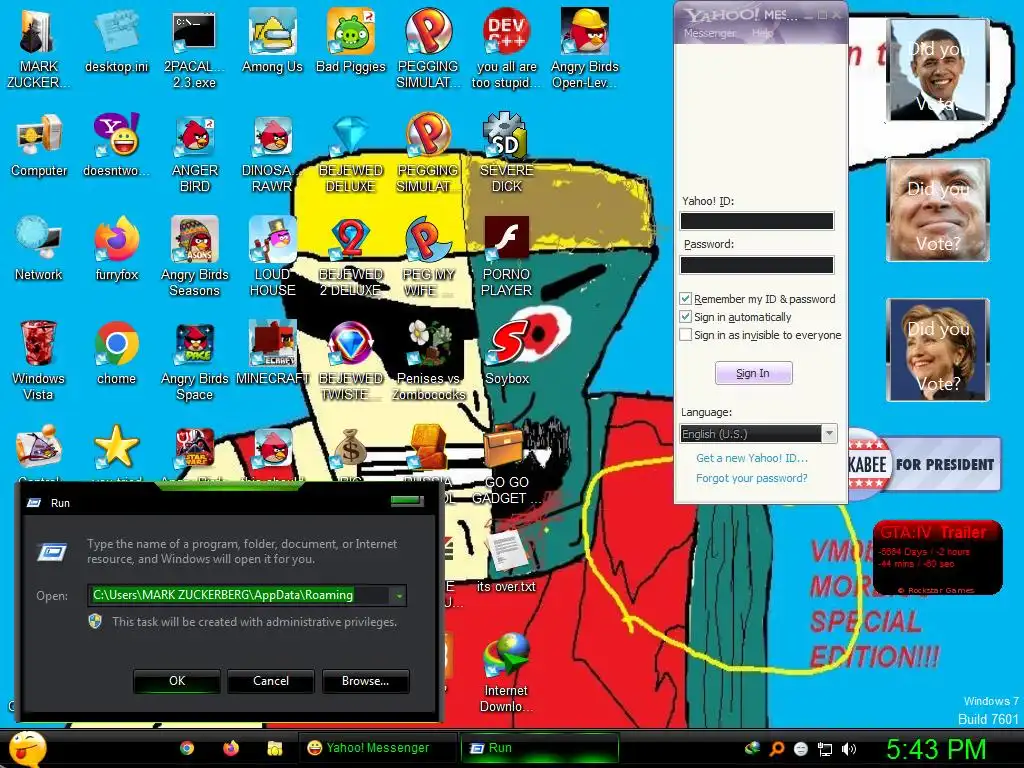The width and height of the screenshot is (1024, 768).
Task: Open the Messenger menu in Yahoo Messenger
Action: click(x=709, y=33)
